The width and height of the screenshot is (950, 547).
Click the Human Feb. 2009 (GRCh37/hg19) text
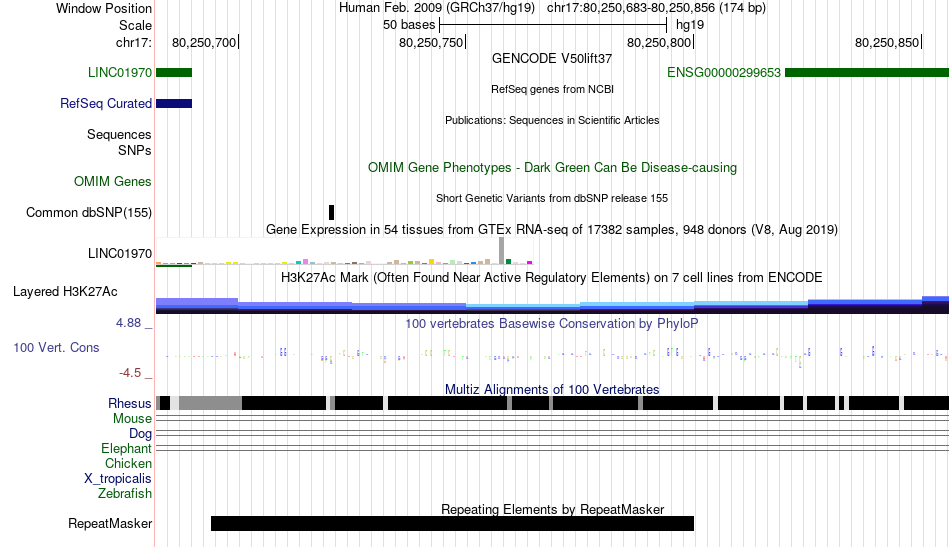point(437,8)
